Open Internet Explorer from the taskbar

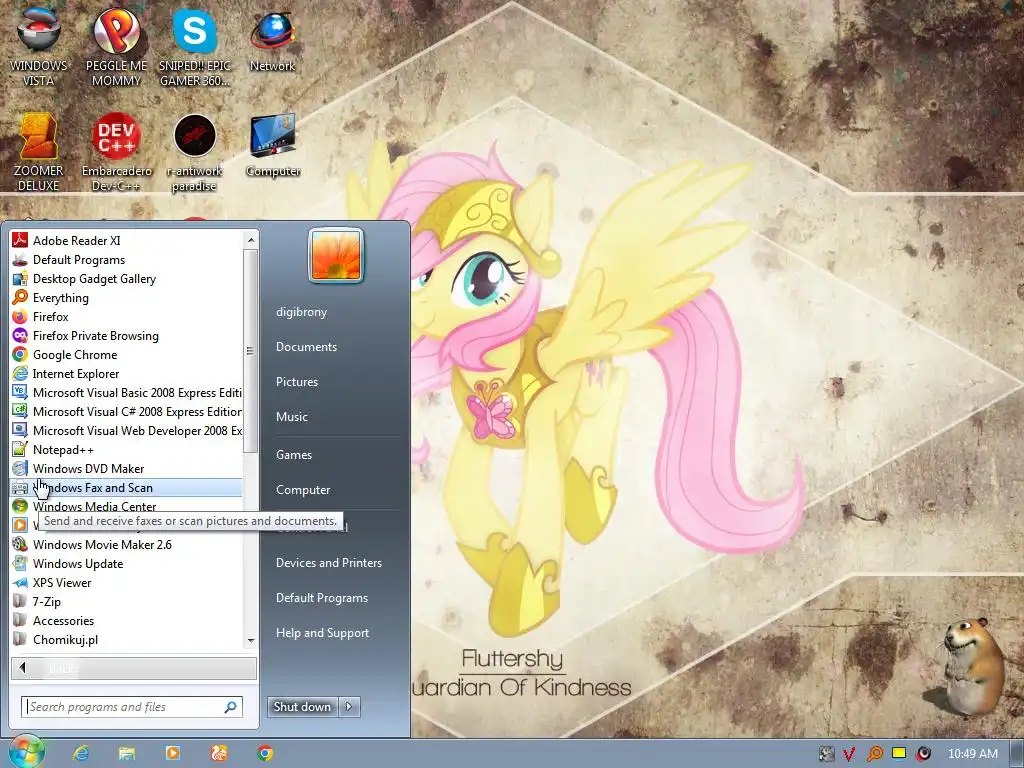pyautogui.click(x=81, y=753)
